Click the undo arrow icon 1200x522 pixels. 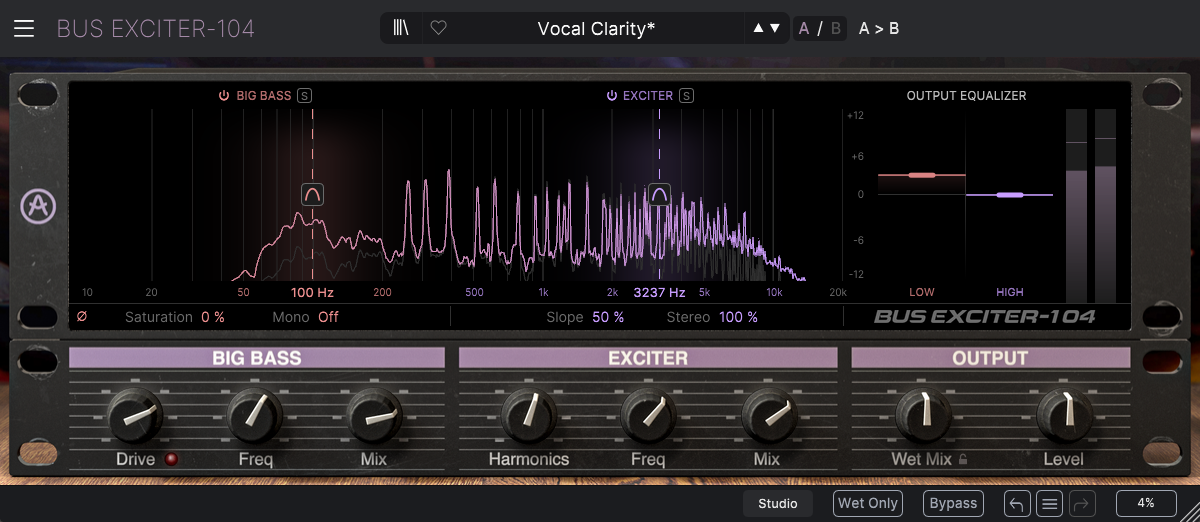(x=1017, y=503)
